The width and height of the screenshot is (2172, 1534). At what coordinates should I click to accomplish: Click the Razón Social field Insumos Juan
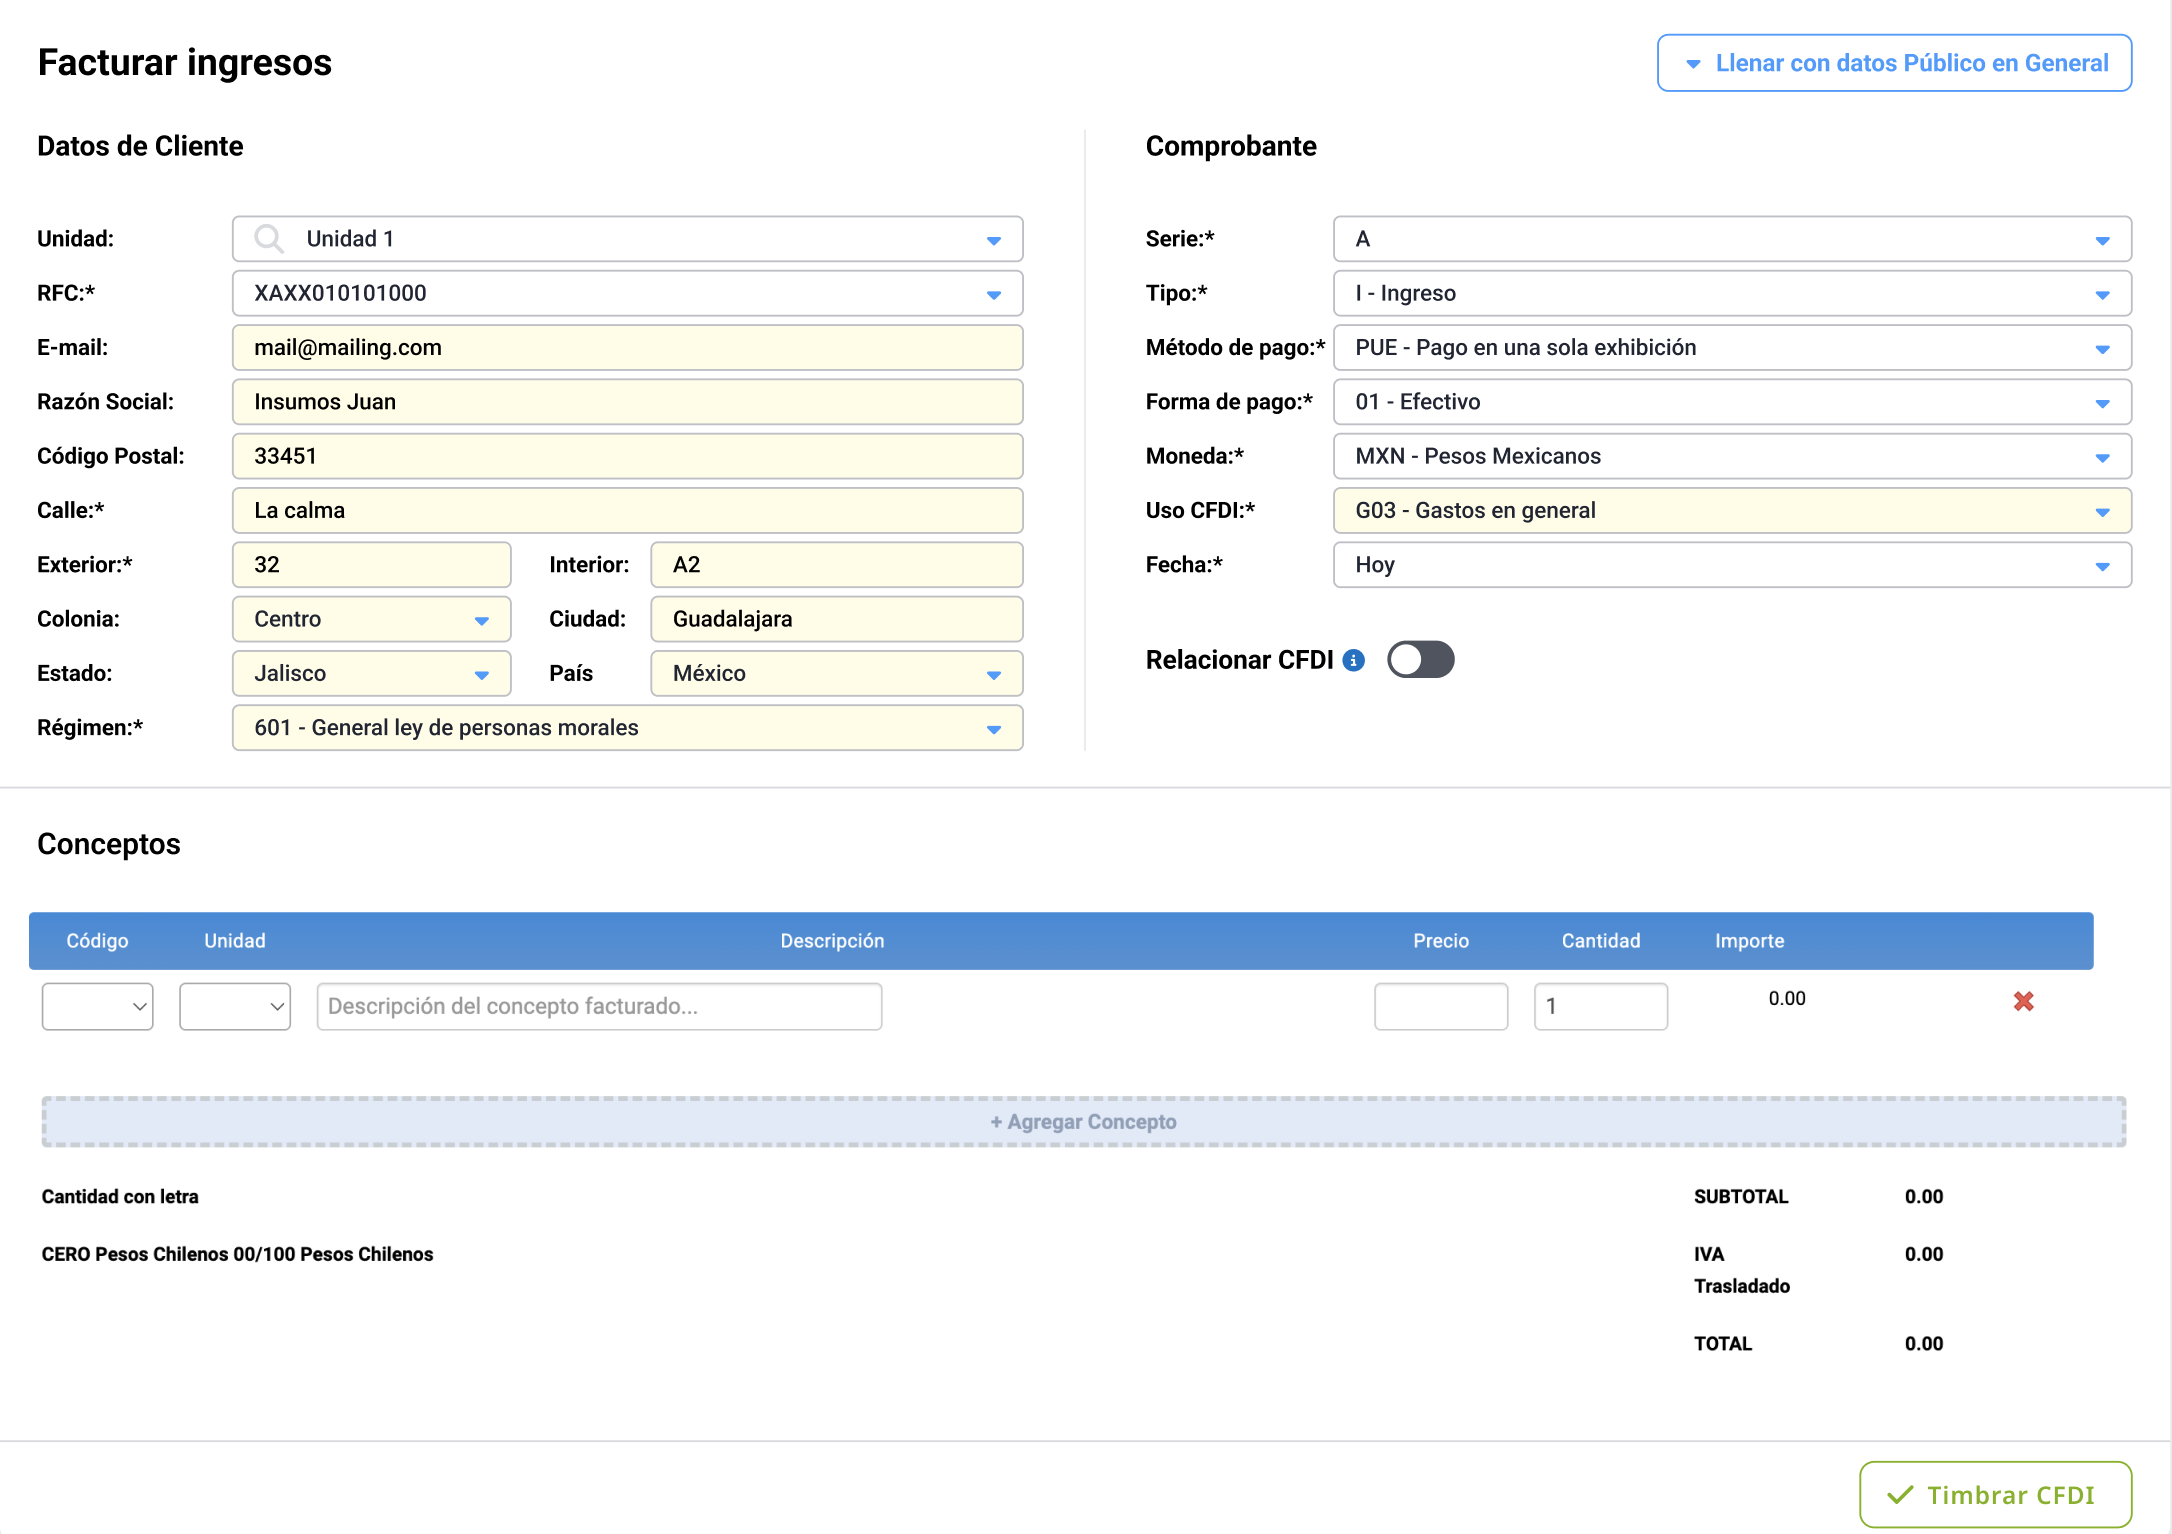(627, 401)
